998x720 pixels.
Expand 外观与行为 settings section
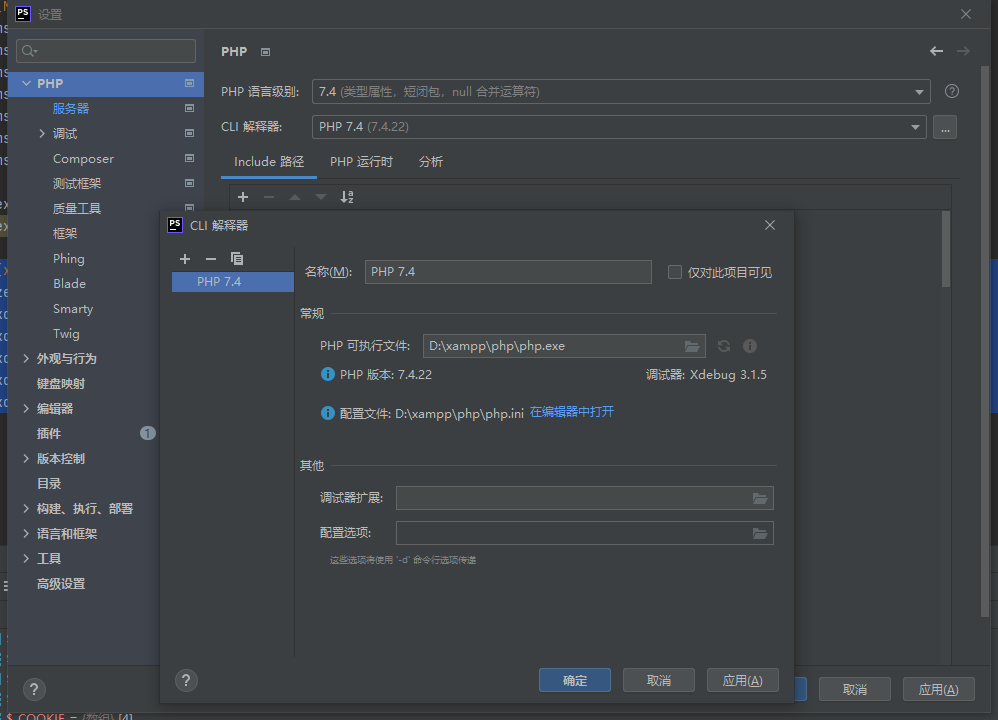point(26,358)
